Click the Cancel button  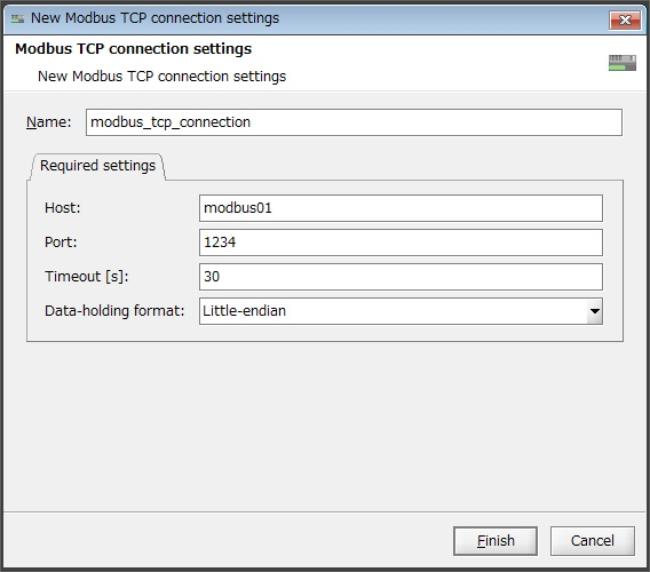point(592,541)
